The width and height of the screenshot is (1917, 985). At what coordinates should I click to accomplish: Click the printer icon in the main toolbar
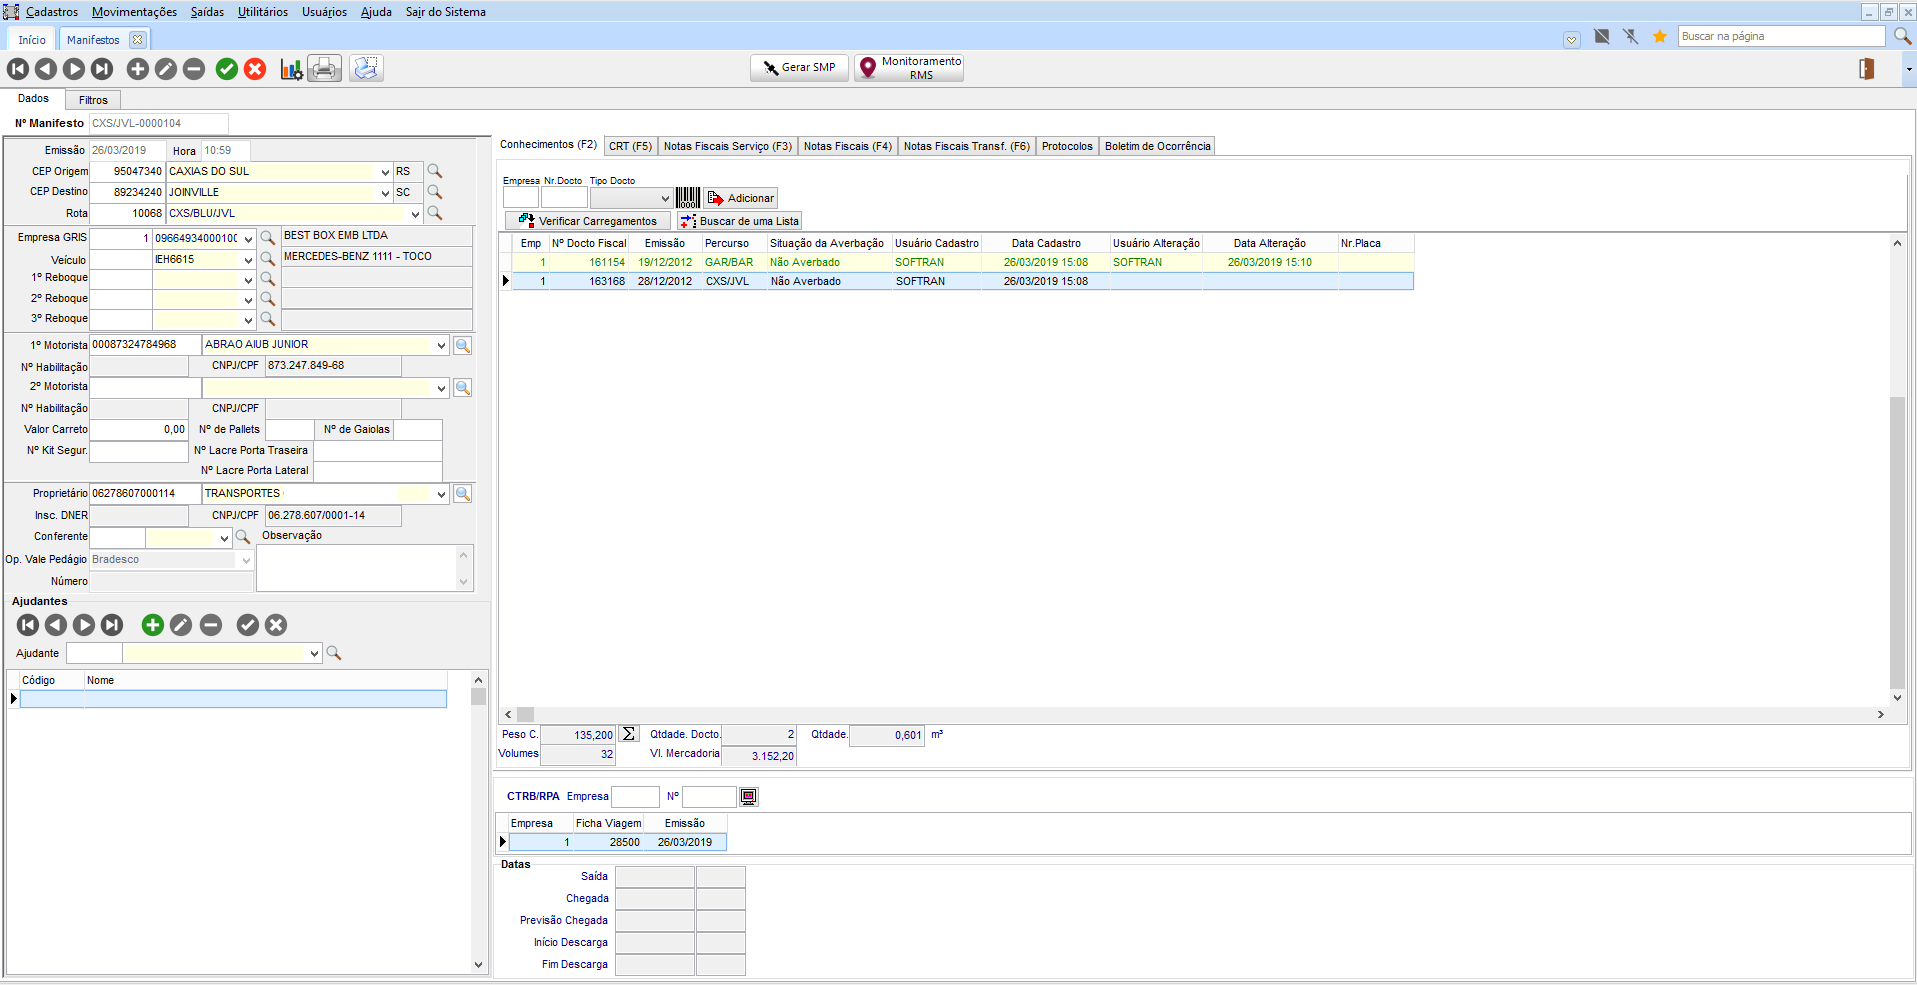click(x=324, y=68)
